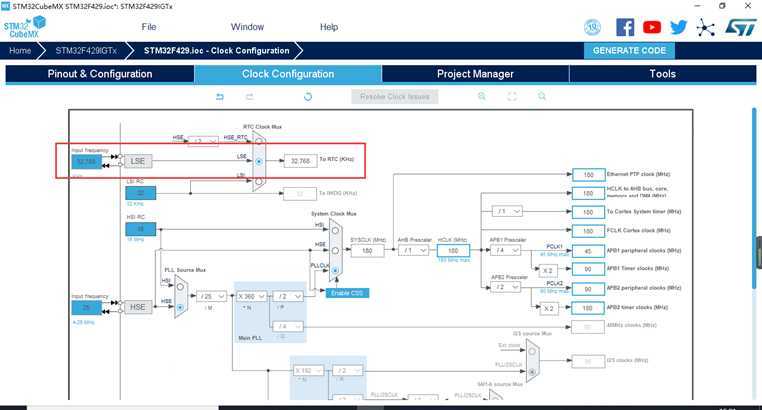This screenshot has height=410, width=762.
Task: Open the PLL /M divider /25 dropdown
Action: tap(211, 296)
